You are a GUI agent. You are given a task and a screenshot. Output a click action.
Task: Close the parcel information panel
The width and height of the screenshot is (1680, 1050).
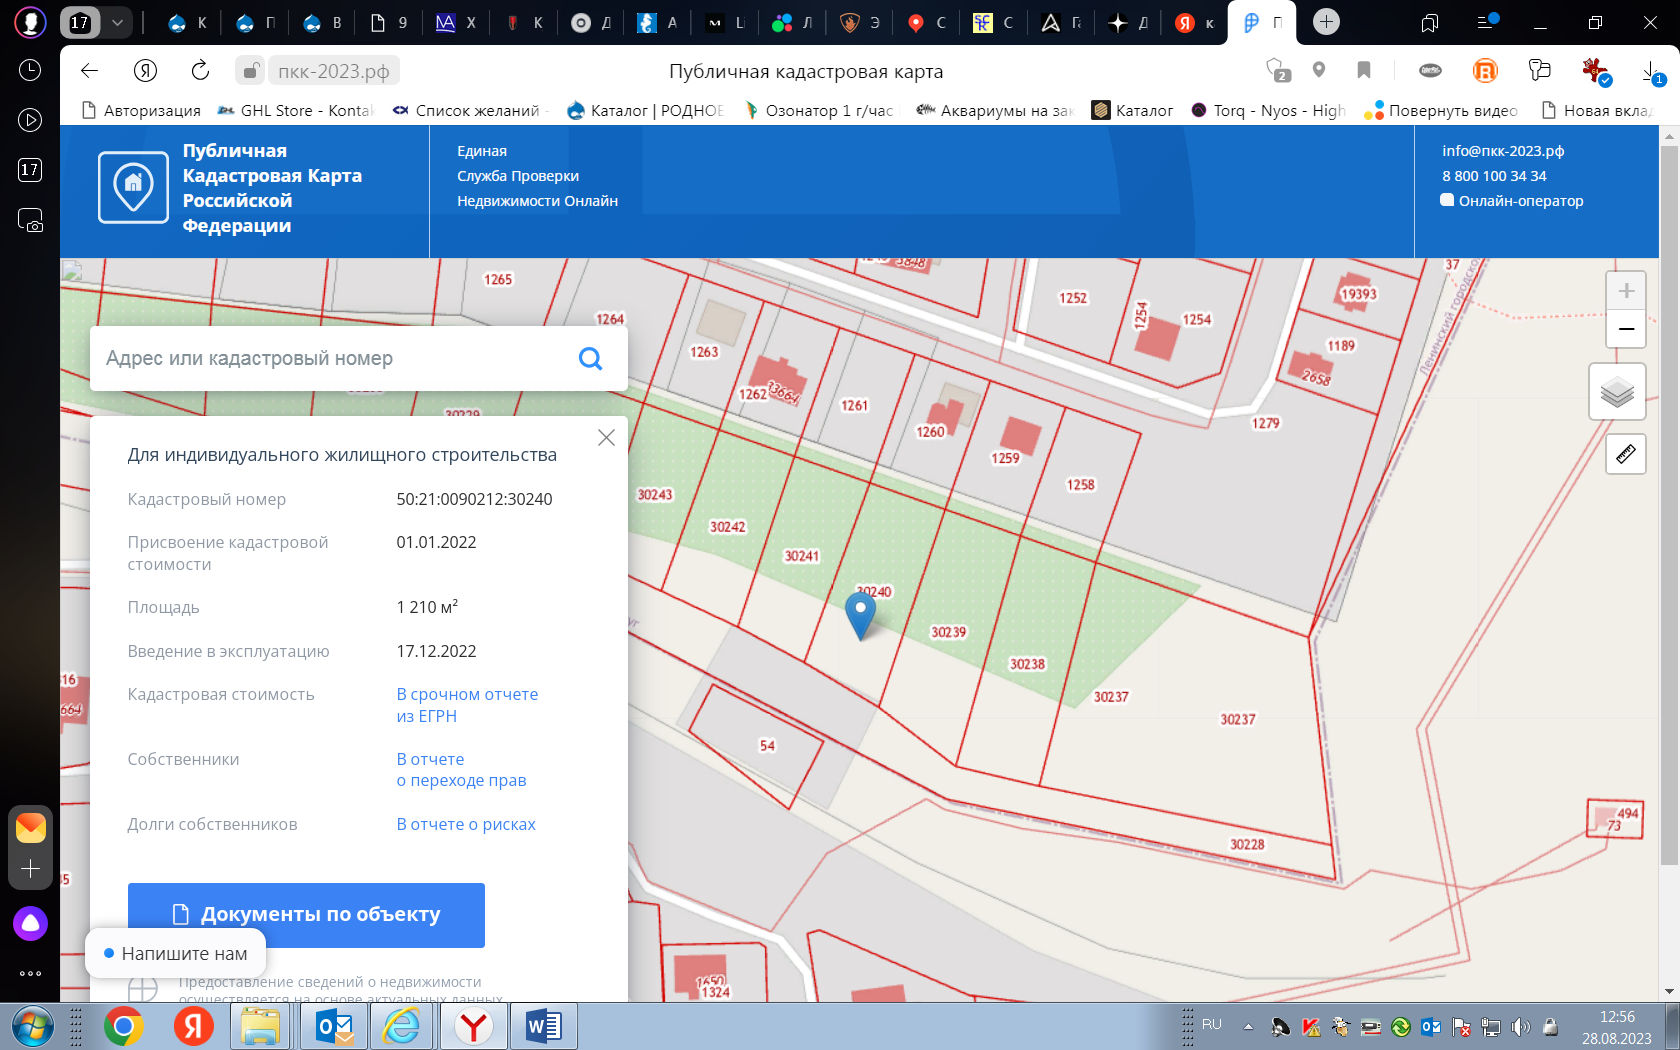606,438
